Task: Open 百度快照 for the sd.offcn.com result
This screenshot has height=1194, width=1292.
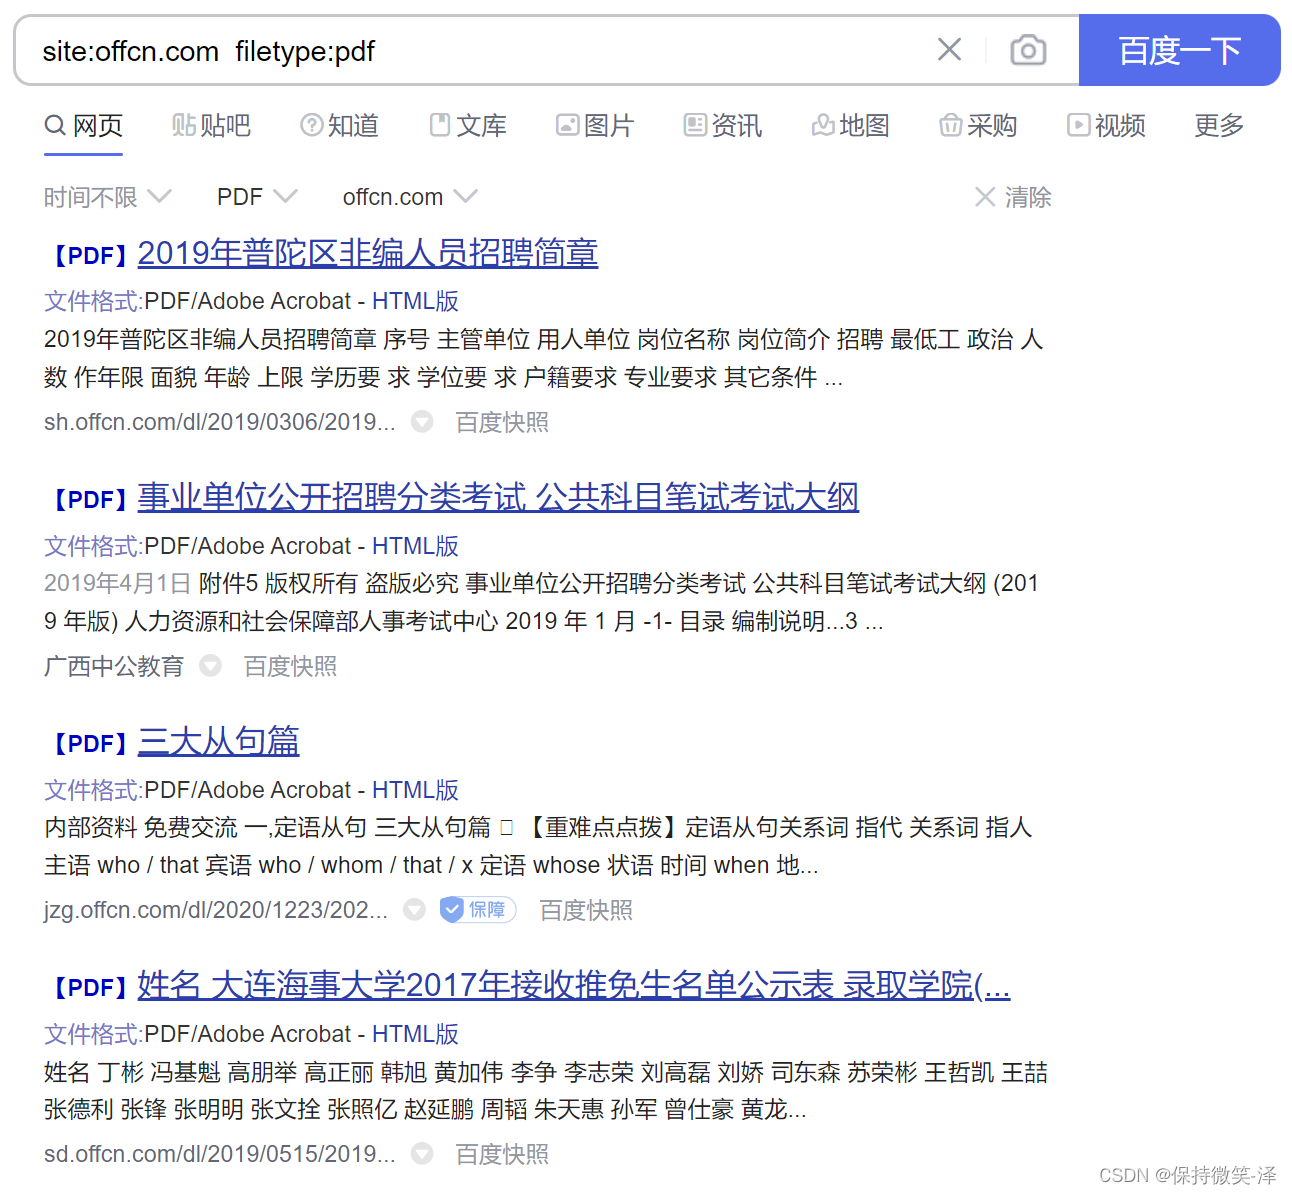Action: click(x=502, y=1154)
